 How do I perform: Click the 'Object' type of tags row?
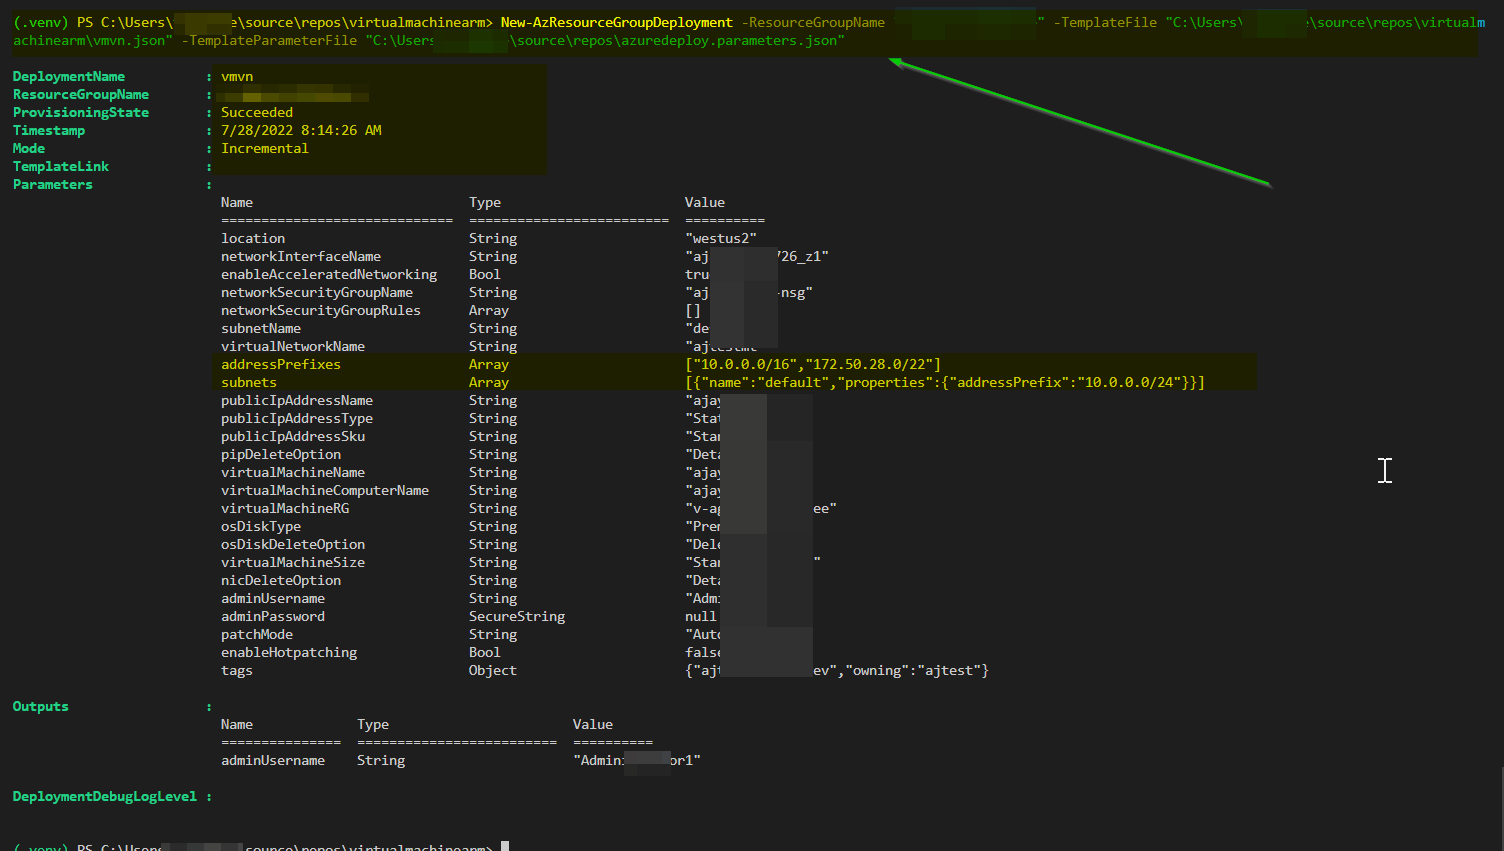pyautogui.click(x=493, y=671)
